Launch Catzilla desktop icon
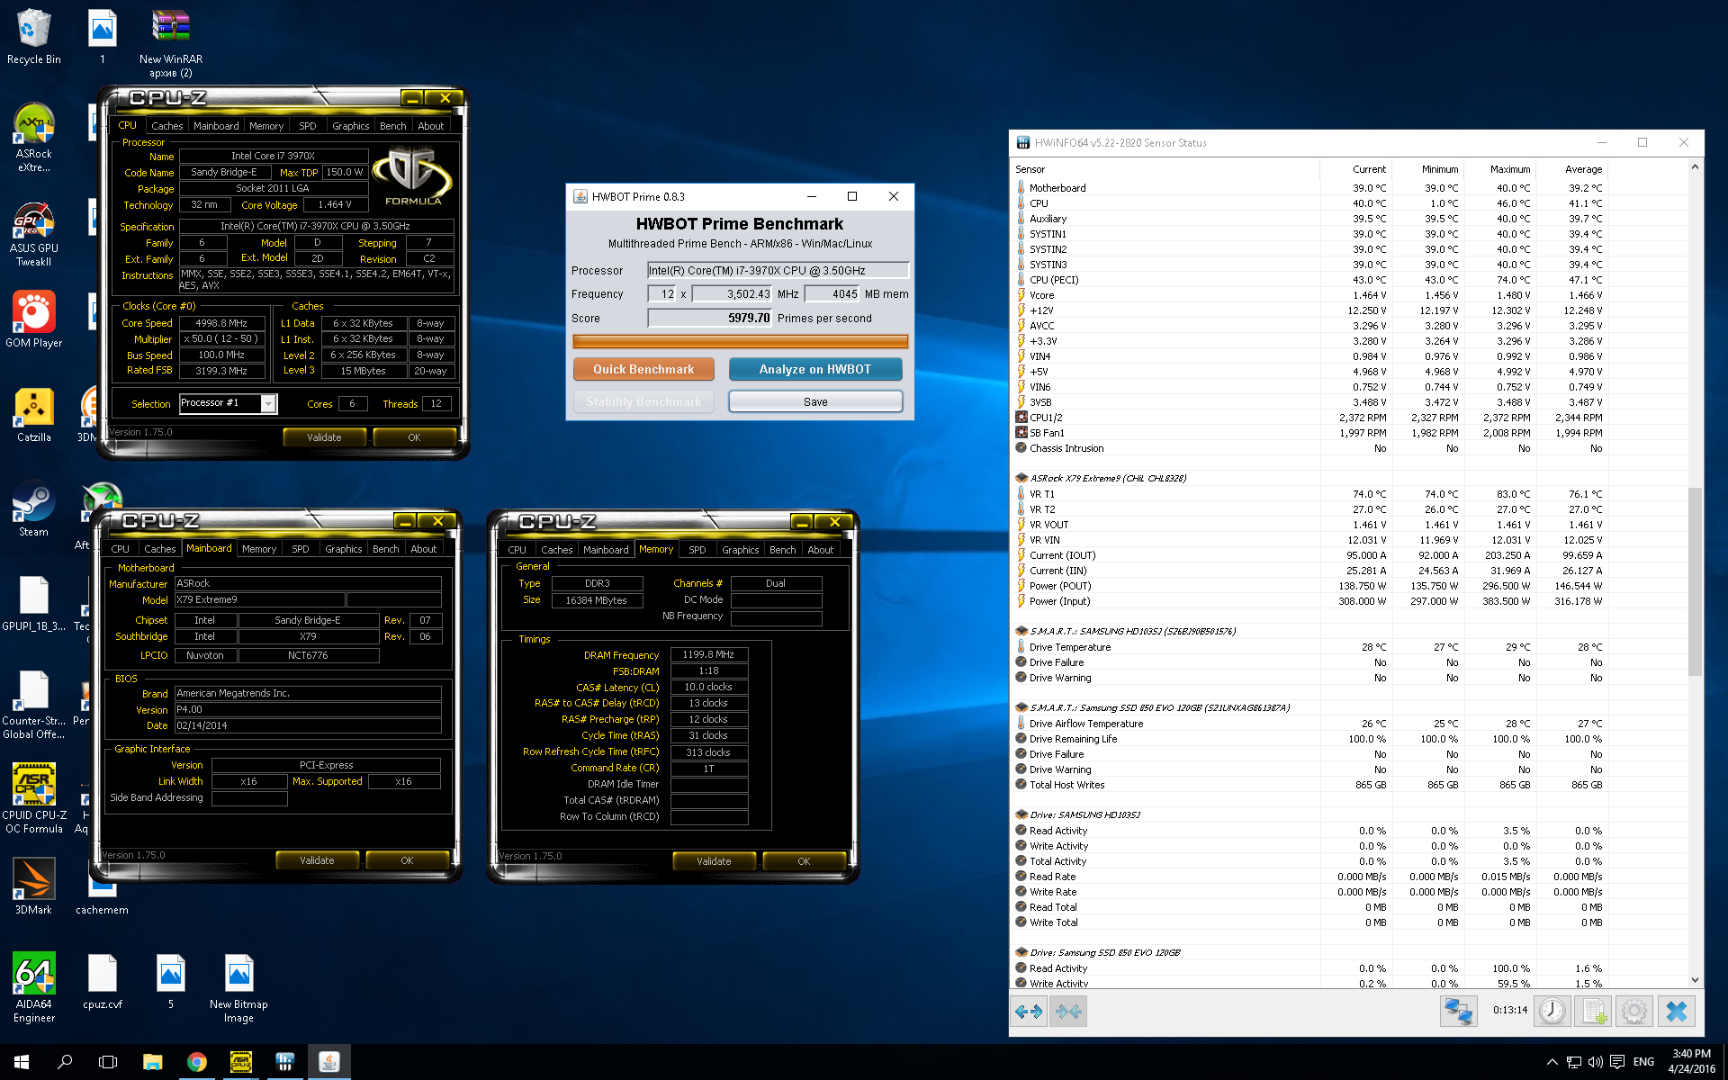1728x1080 pixels. [34, 415]
